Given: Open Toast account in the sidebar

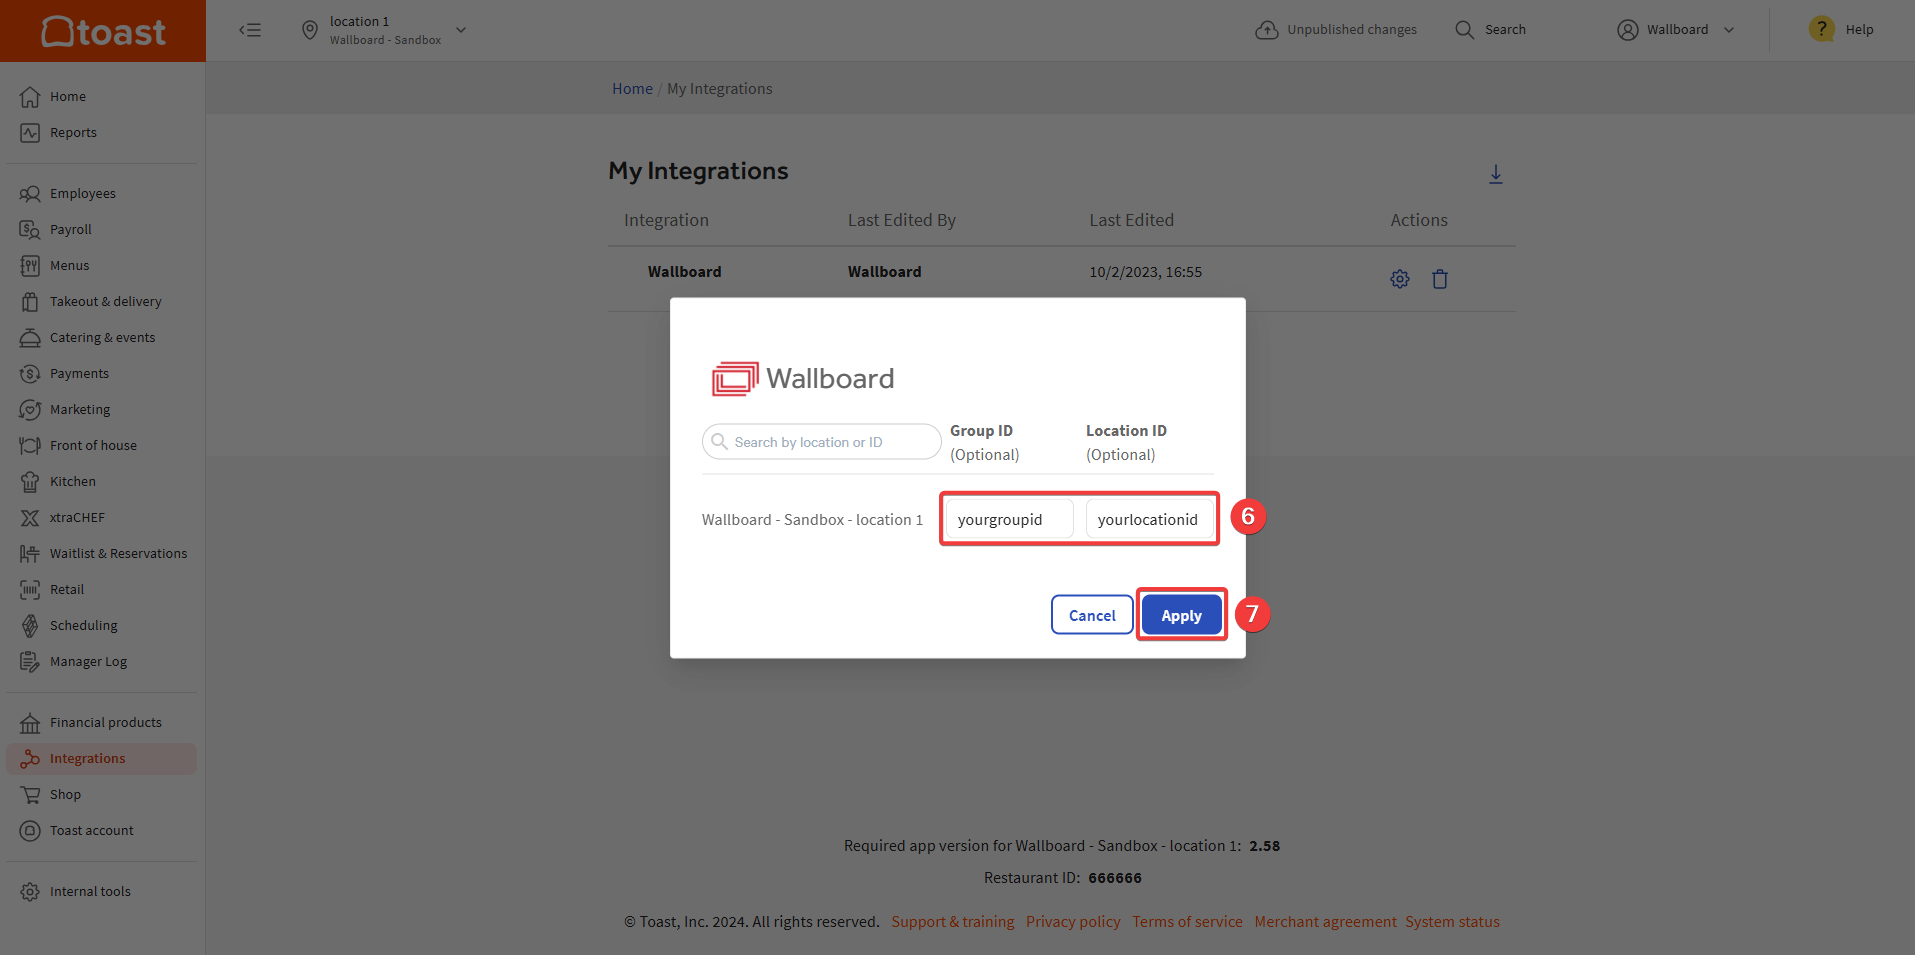Looking at the screenshot, I should 101,831.
